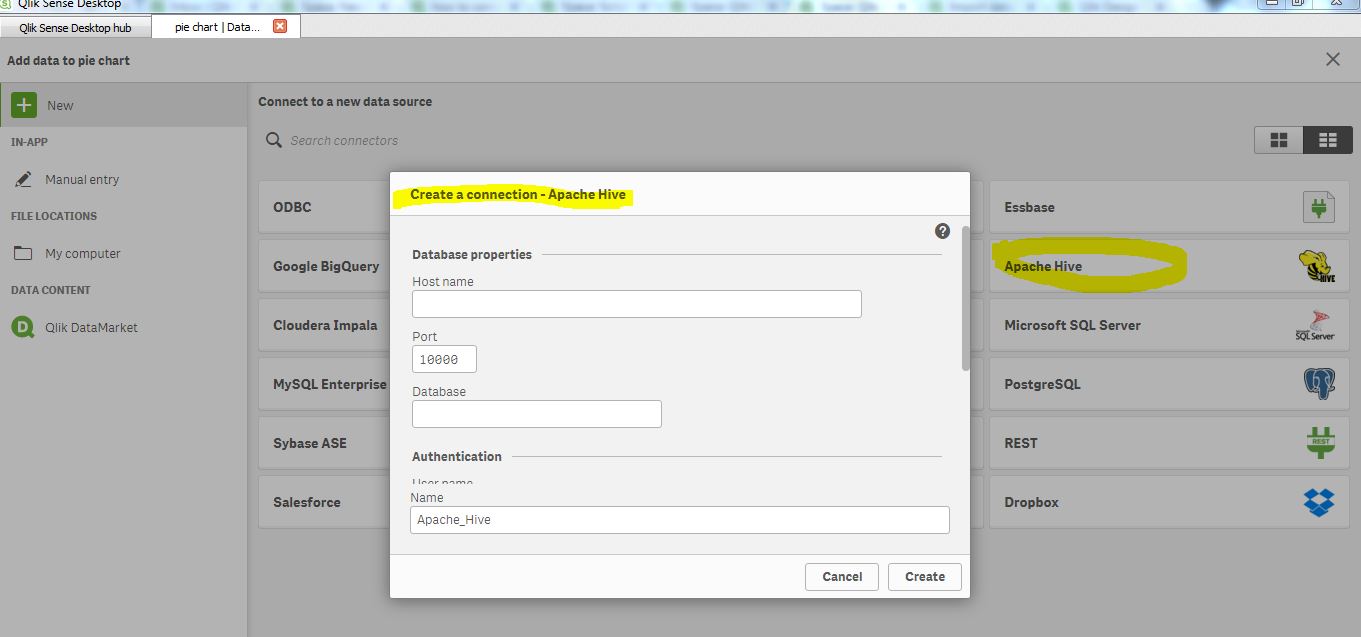Click the connection Name field Apache_Hive

[679, 519]
